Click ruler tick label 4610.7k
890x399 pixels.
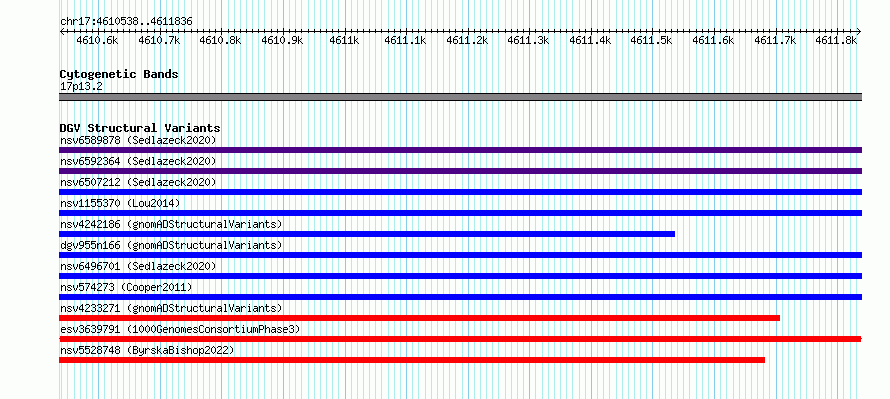158,40
